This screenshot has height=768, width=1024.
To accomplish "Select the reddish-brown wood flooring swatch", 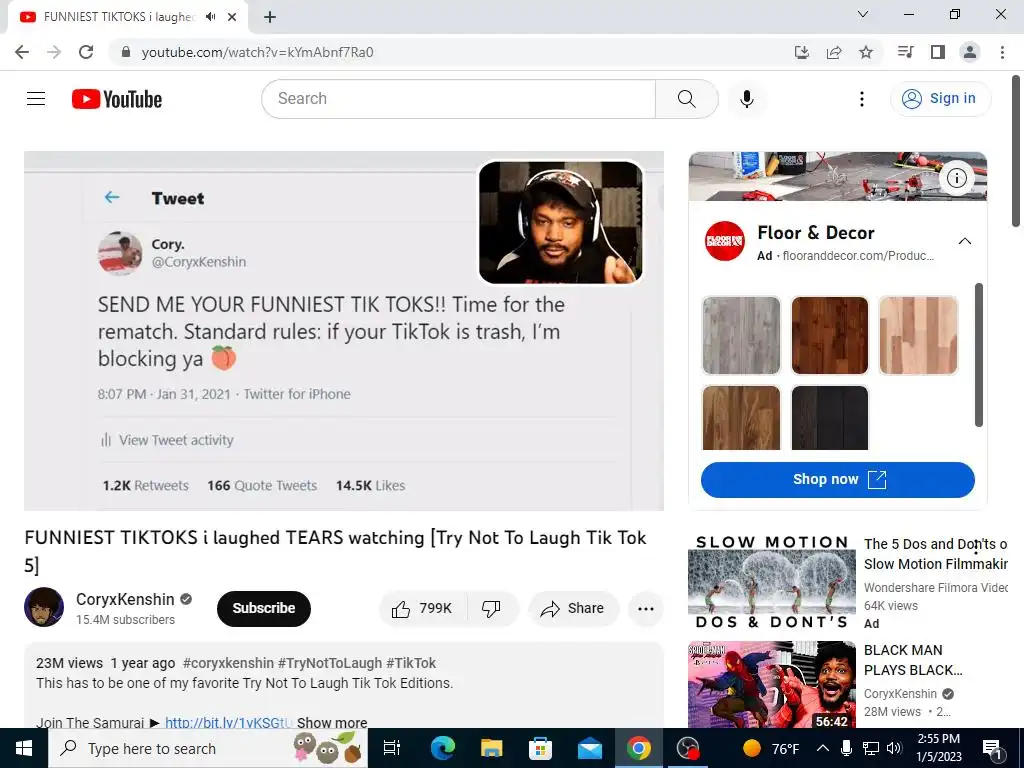I will 829,336.
